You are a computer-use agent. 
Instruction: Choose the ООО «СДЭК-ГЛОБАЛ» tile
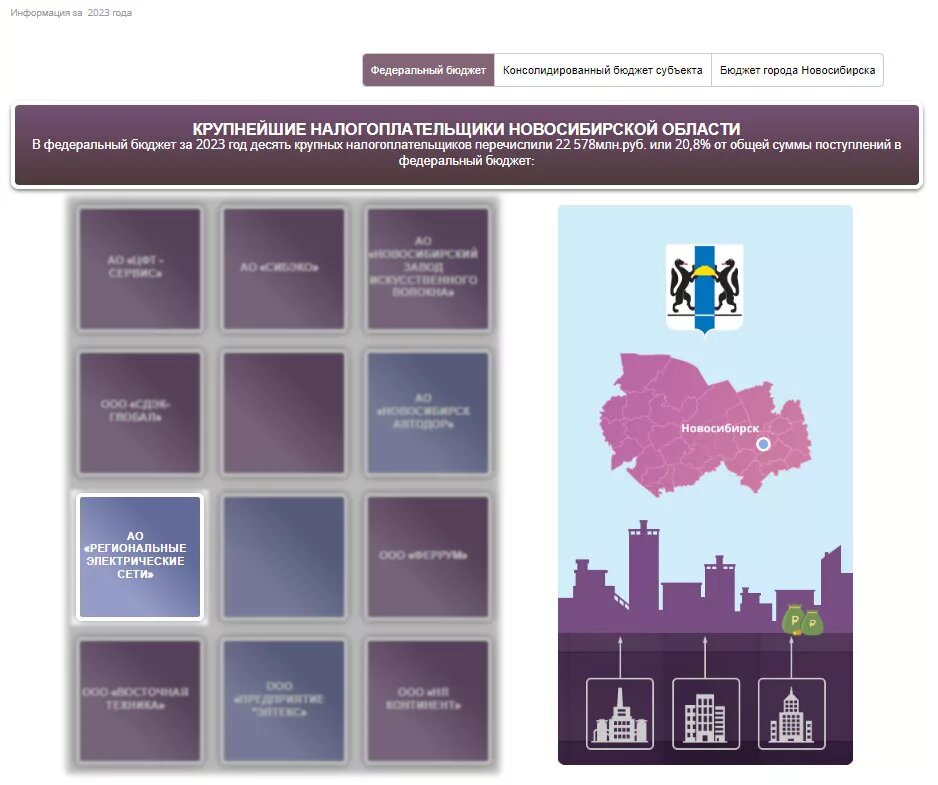point(139,413)
